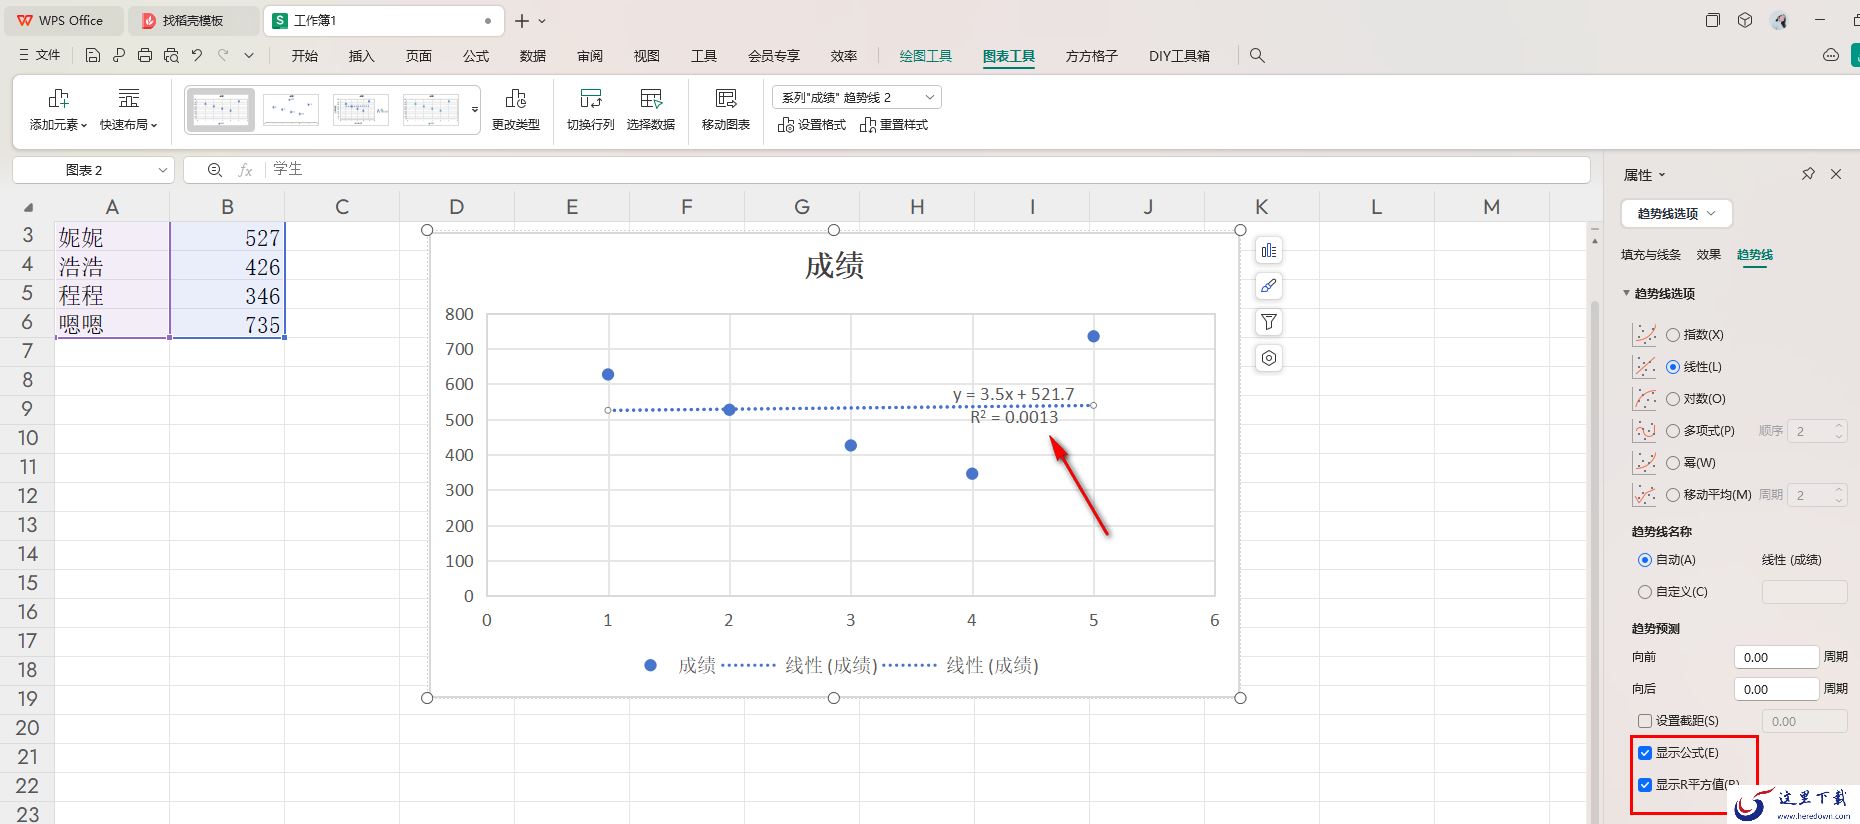Pin the Properties panel
1860x824 pixels.
(x=1808, y=174)
